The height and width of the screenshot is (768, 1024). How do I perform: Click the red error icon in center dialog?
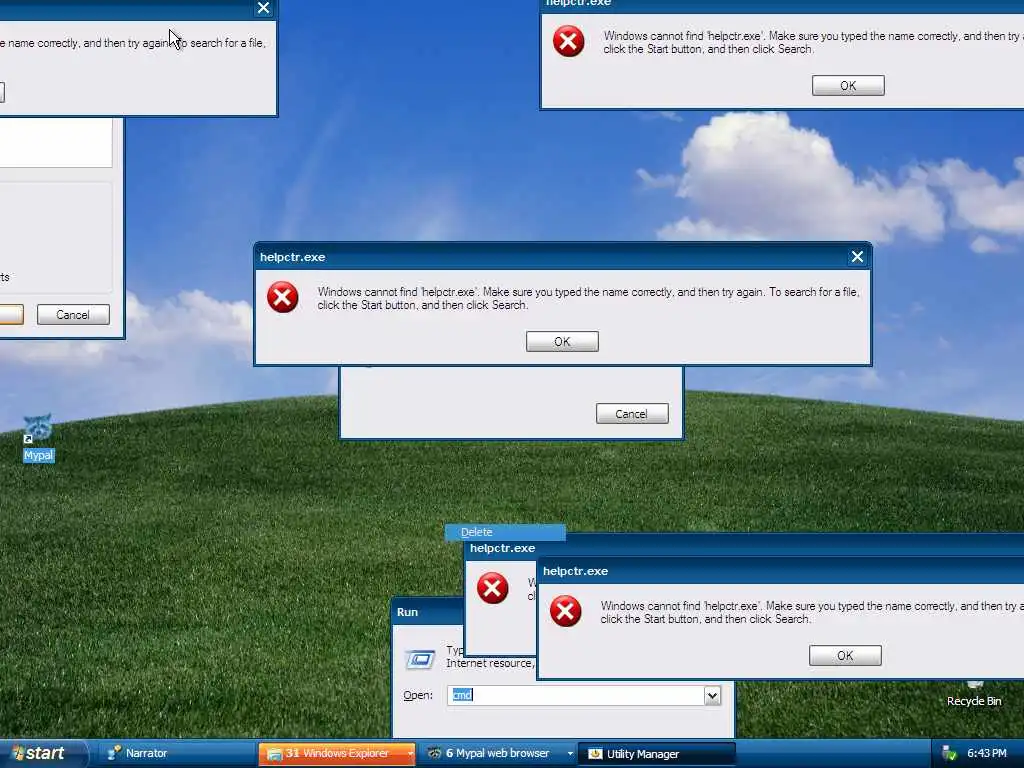tap(283, 297)
